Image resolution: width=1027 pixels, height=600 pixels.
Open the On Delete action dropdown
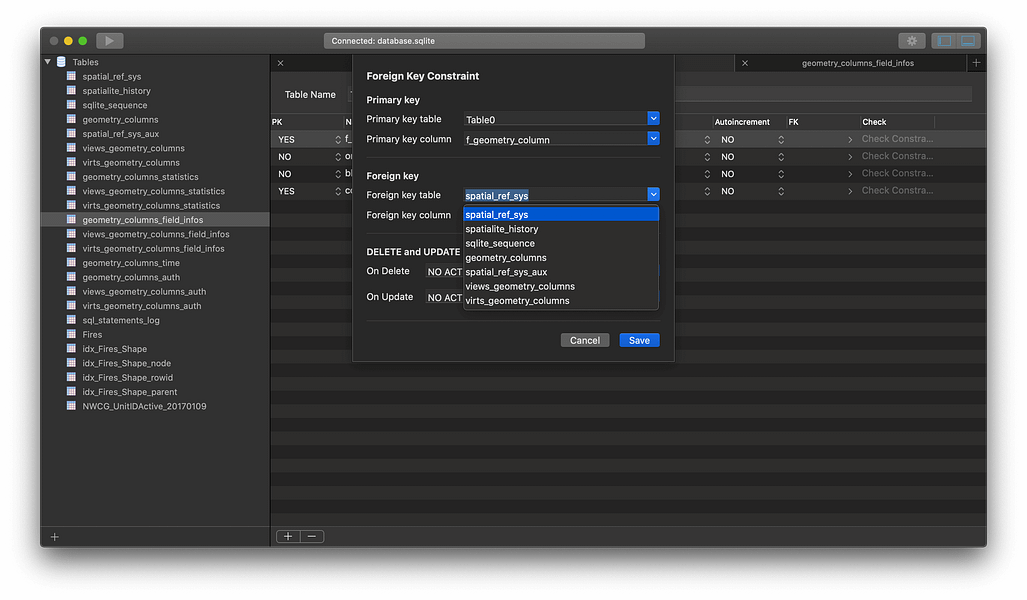[x=444, y=271]
